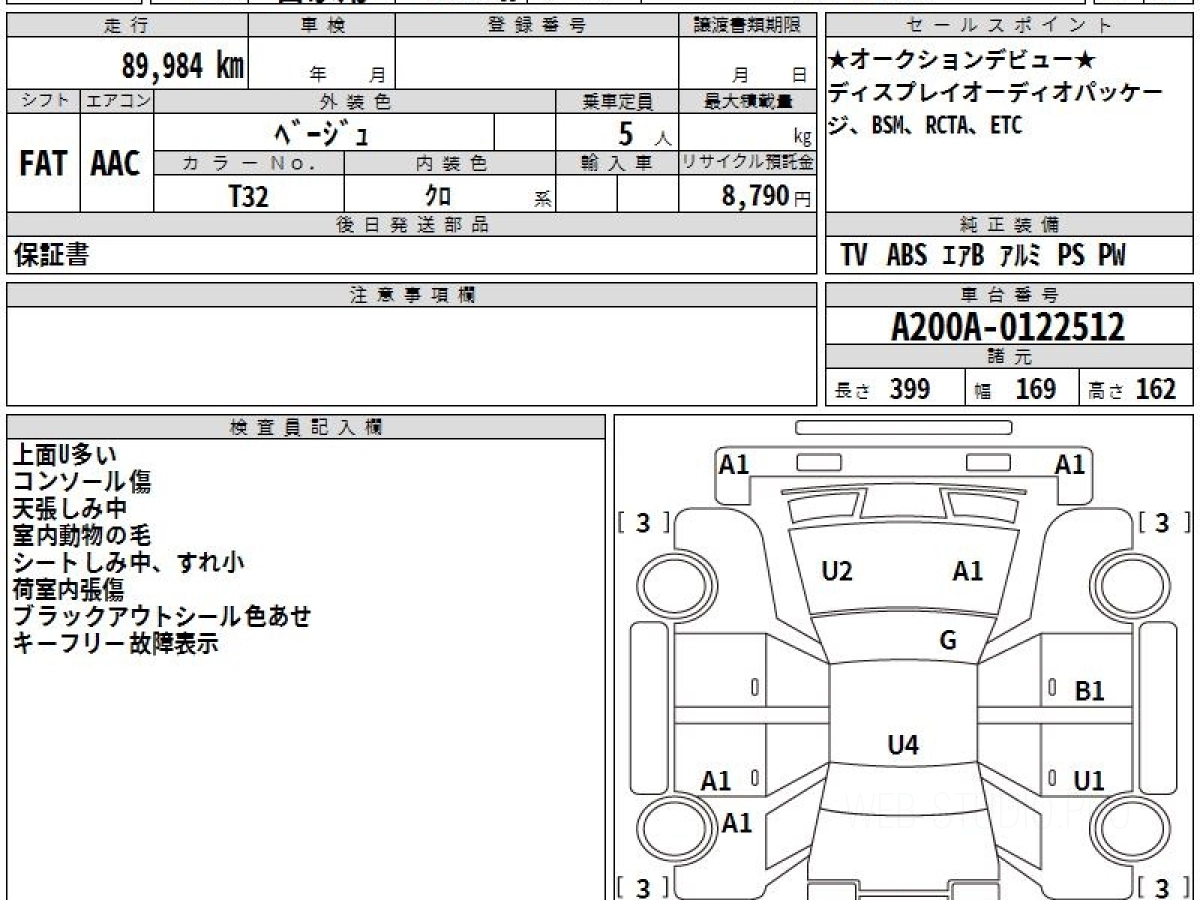Click the 検査員記入欄 header
1200x900 pixels.
click(x=306, y=426)
